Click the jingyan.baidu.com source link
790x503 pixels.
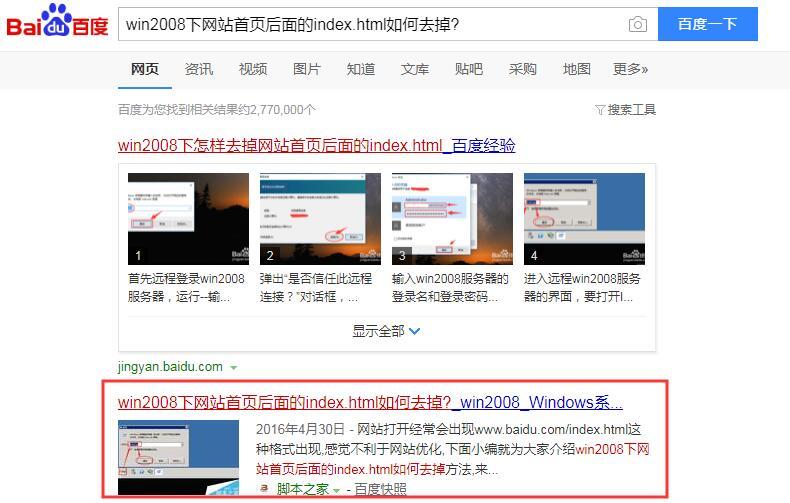(x=170, y=367)
